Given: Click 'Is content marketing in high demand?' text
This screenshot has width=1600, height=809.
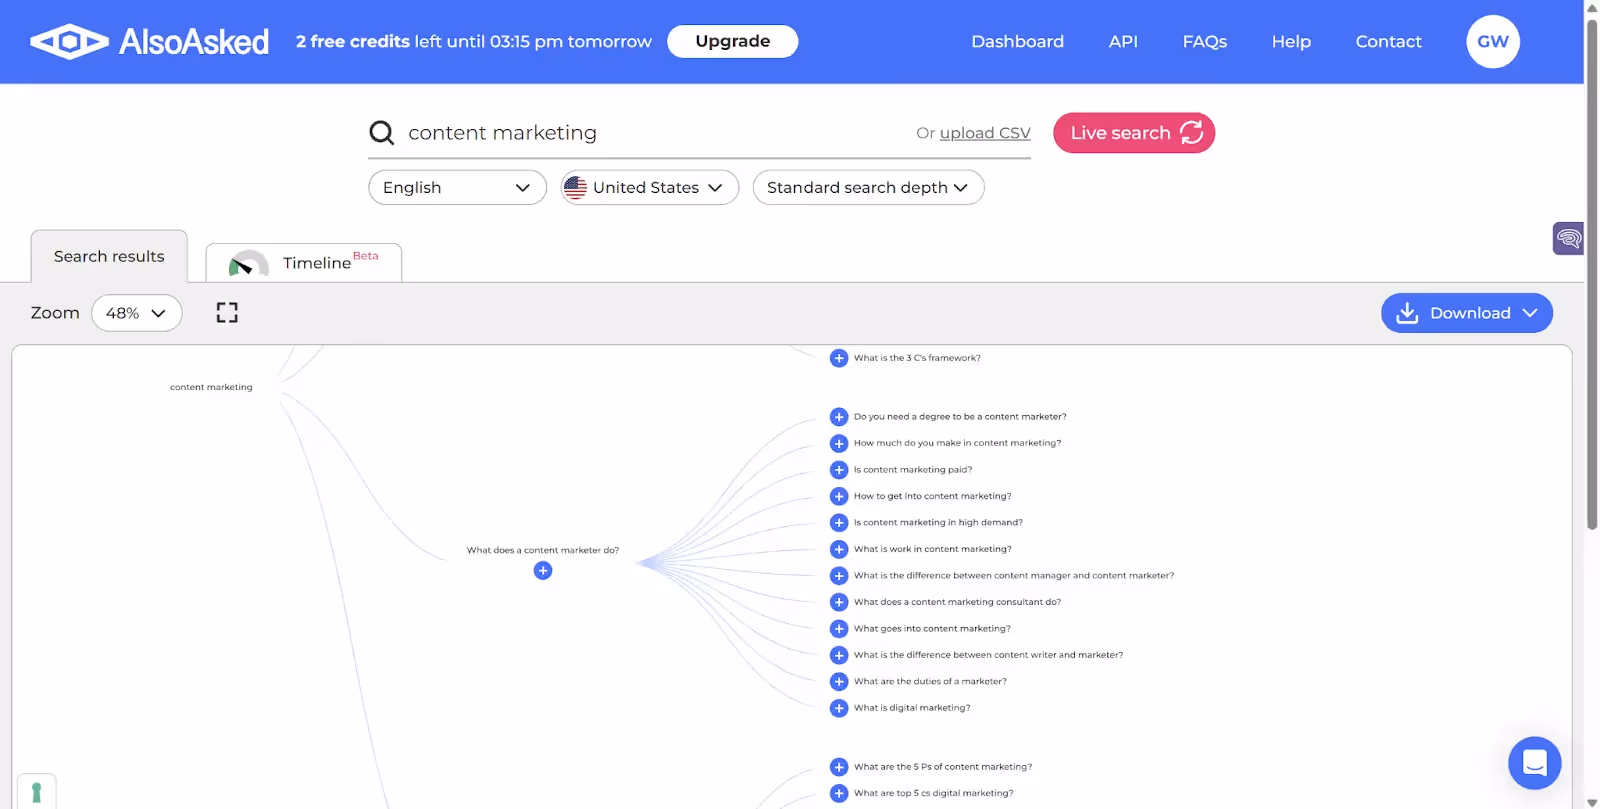Looking at the screenshot, I should pyautogui.click(x=938, y=523).
